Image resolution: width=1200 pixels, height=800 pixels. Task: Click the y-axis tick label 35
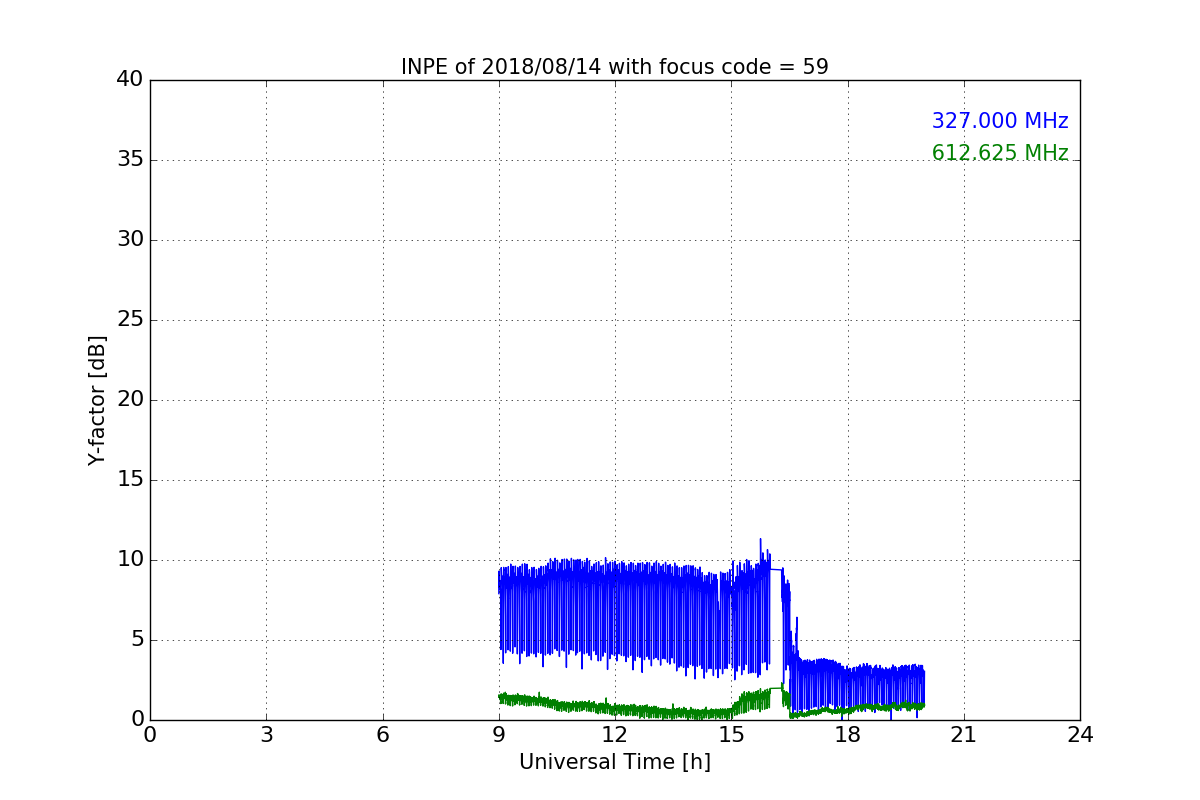click(x=130, y=160)
